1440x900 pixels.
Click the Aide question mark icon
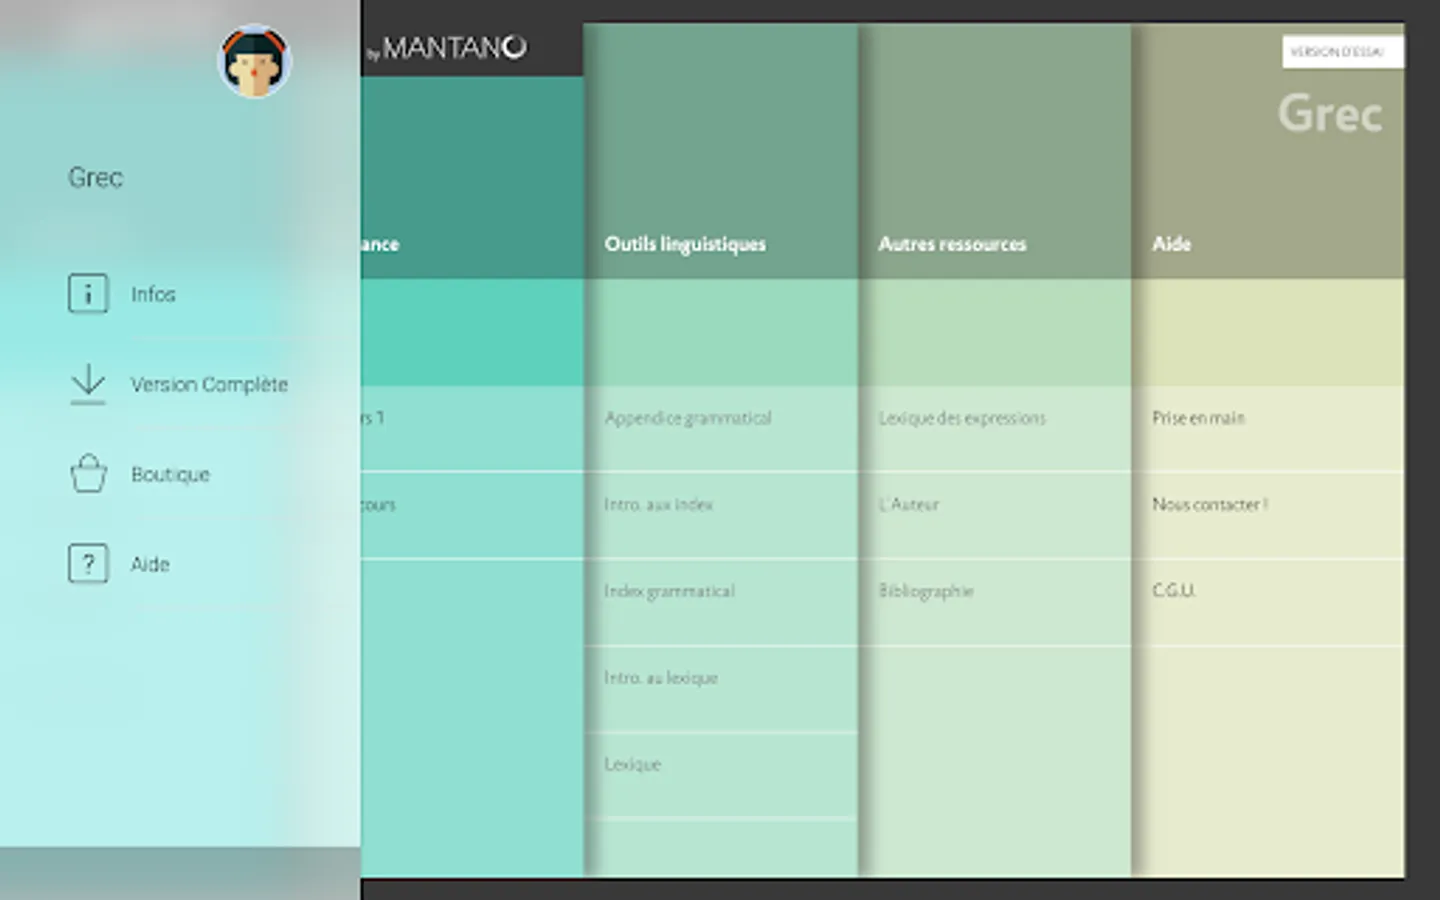(x=88, y=564)
